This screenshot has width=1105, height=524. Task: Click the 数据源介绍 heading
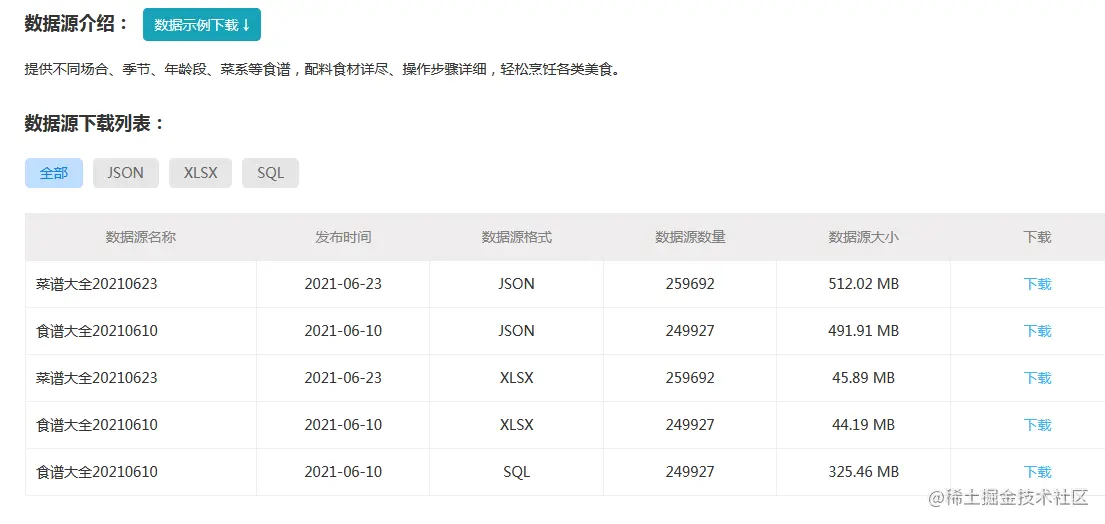pyautogui.click(x=77, y=24)
